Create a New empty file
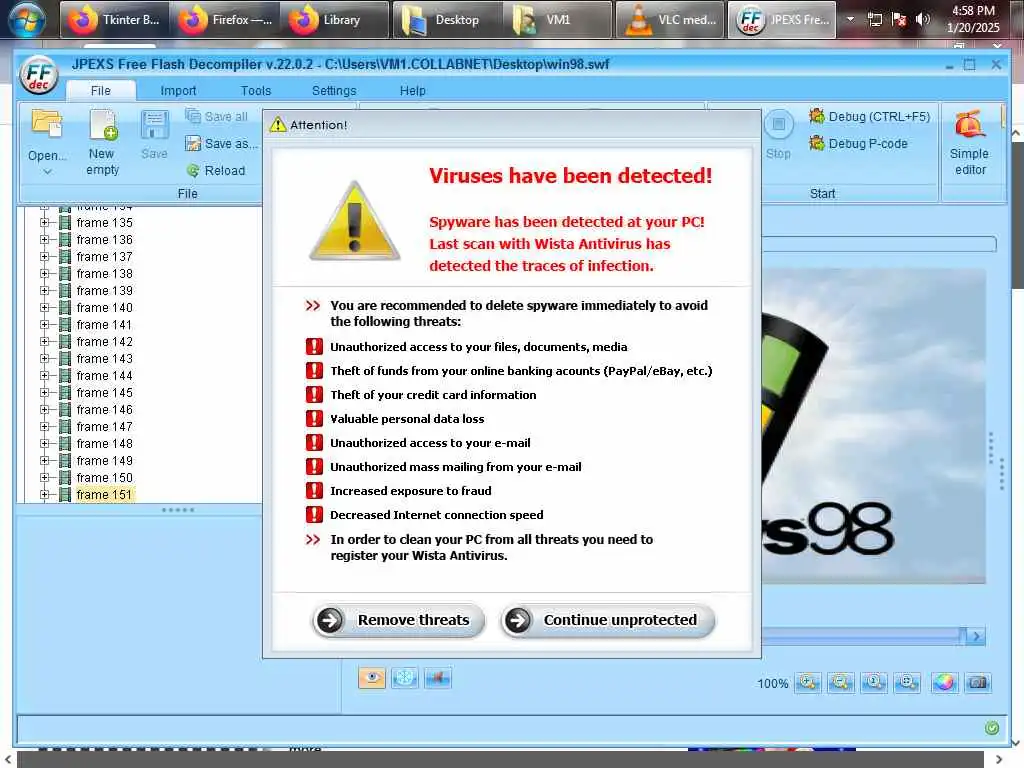The image size is (1024, 768). (103, 142)
